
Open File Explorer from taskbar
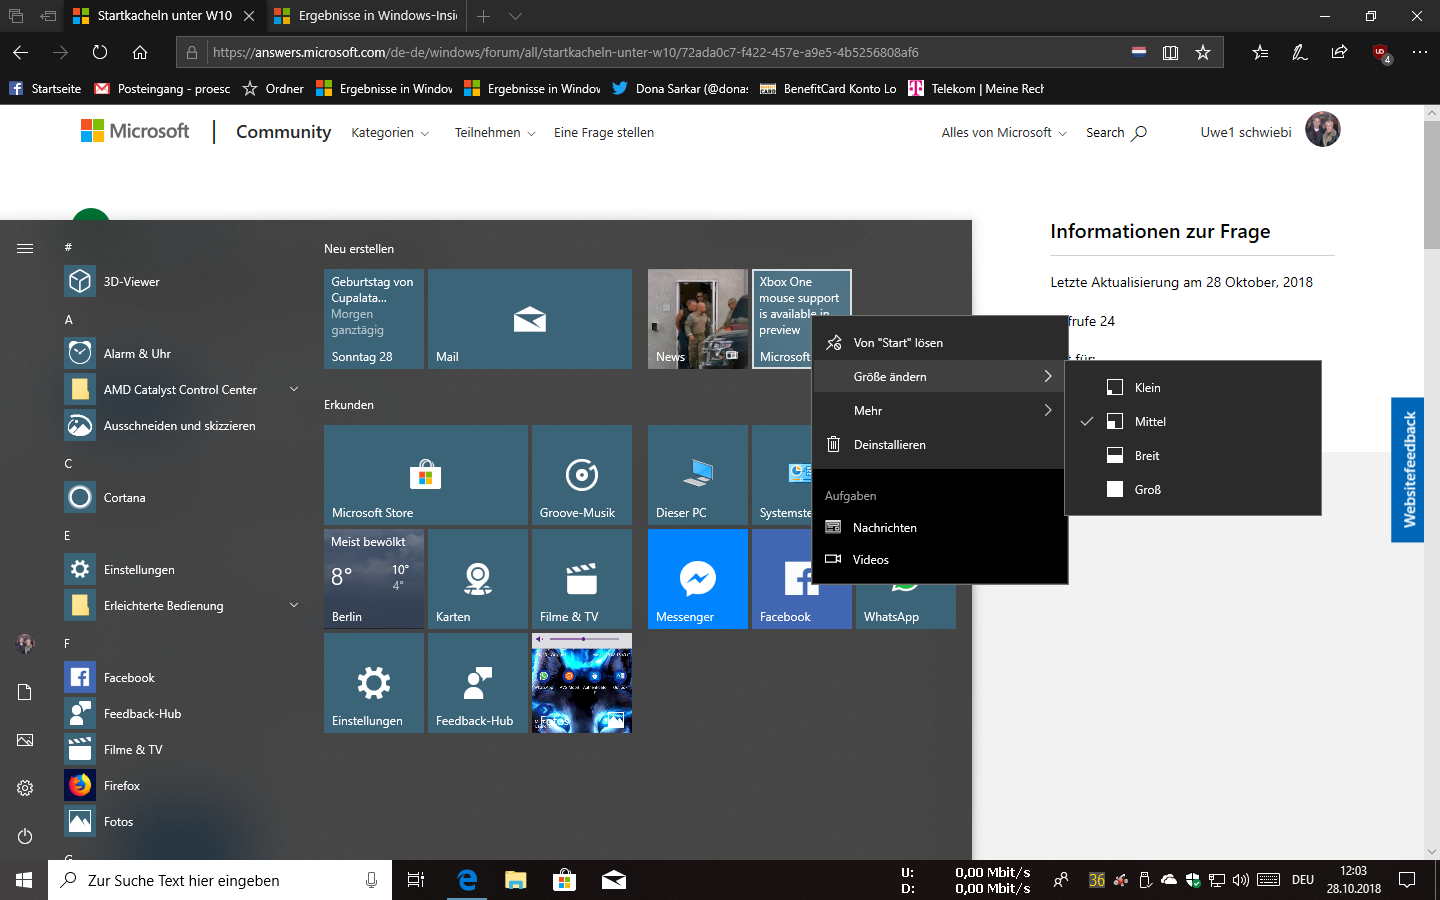(515, 880)
